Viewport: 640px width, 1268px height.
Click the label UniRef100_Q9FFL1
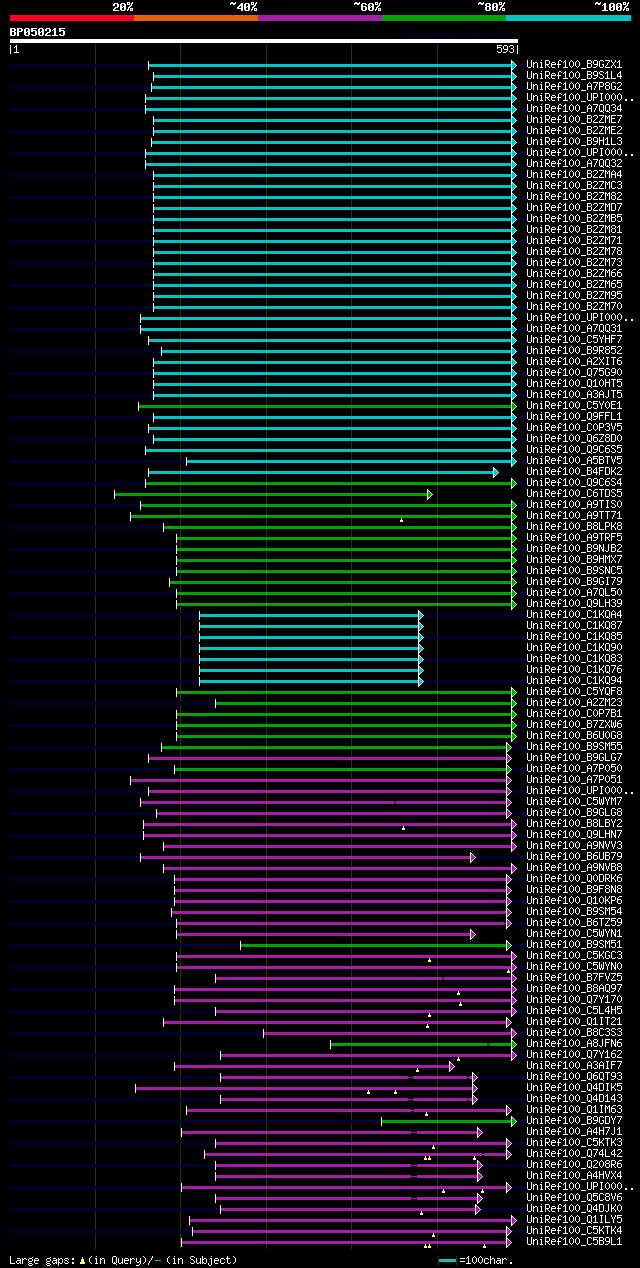point(575,417)
